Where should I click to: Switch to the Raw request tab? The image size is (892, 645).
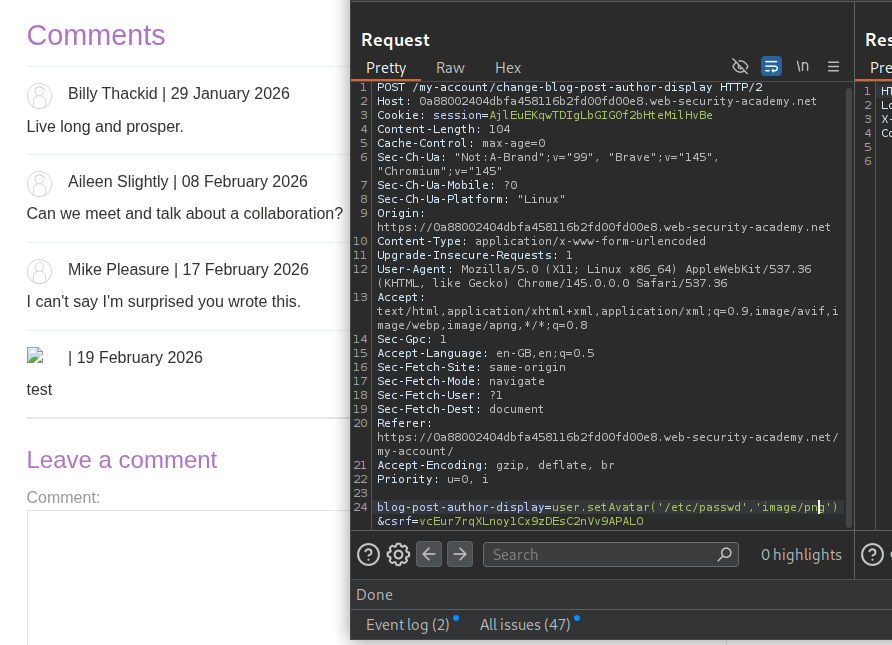450,68
